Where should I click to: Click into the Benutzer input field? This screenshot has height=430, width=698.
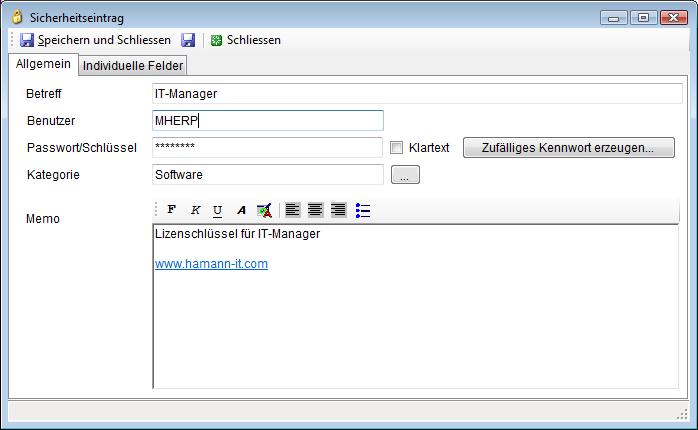[x=267, y=121]
